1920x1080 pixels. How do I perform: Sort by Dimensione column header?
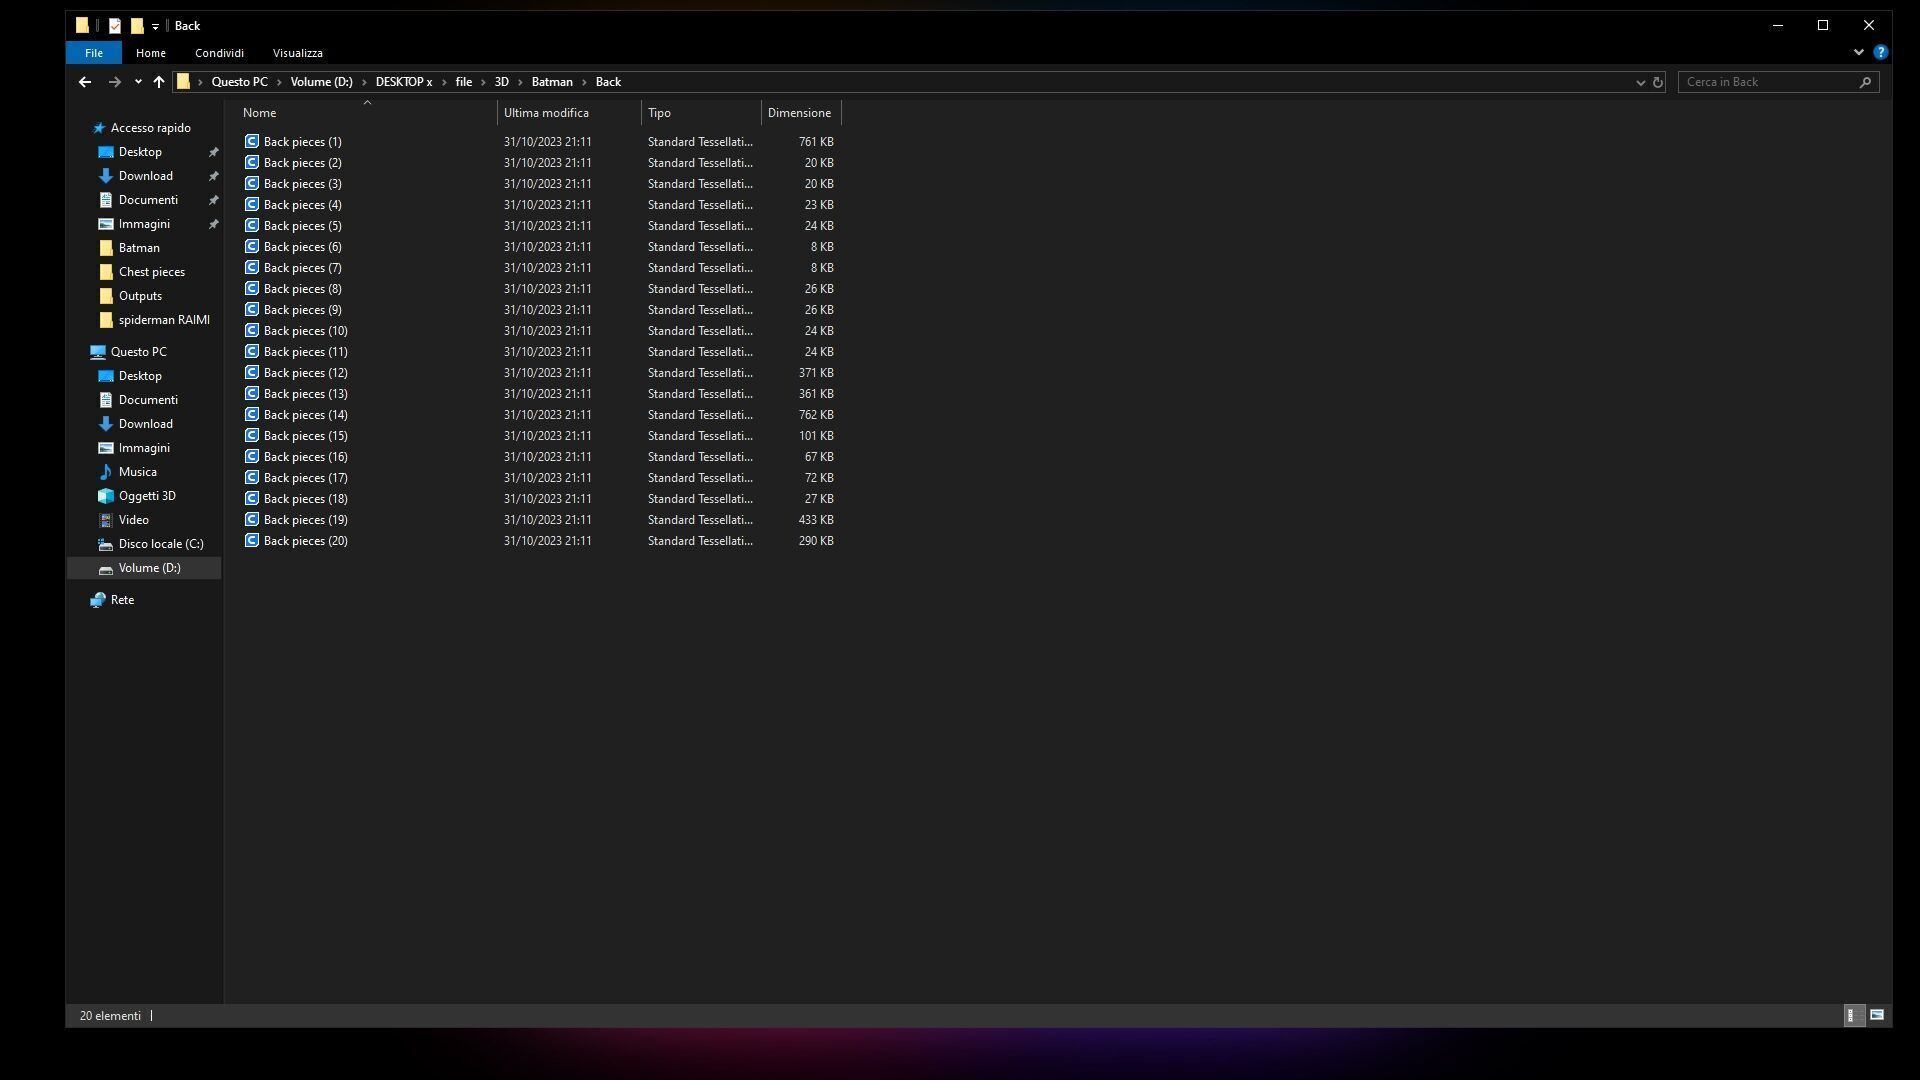tap(799, 113)
